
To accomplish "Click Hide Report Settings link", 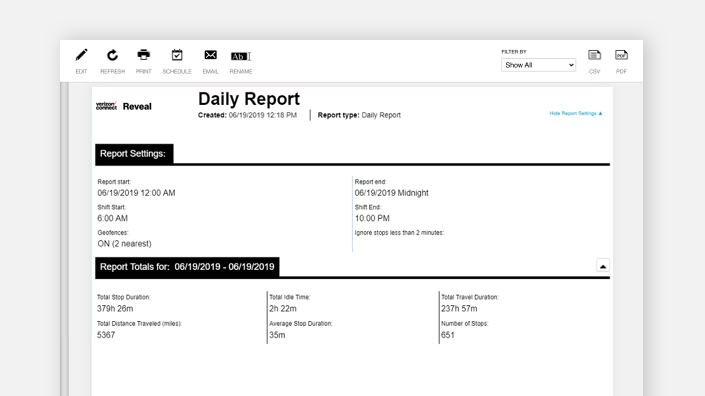I will coord(576,113).
